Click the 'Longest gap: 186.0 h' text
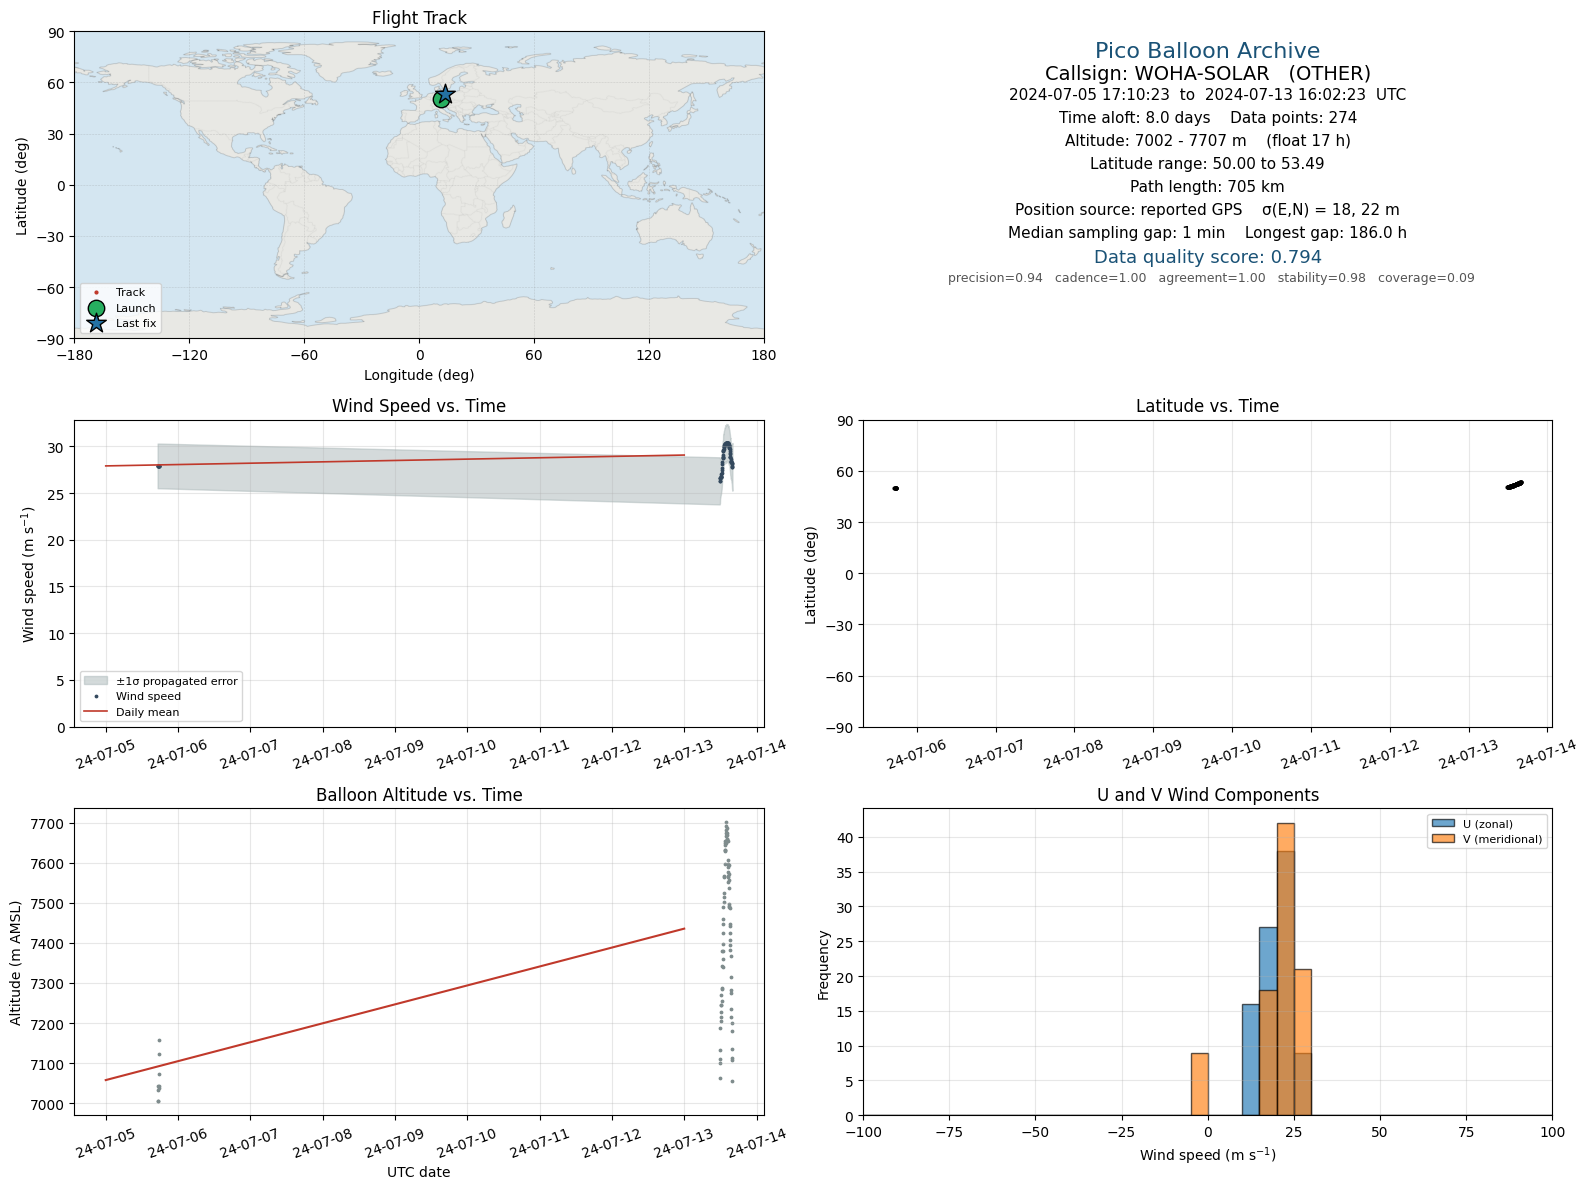This screenshot has width=1589, height=1189. tap(1325, 233)
